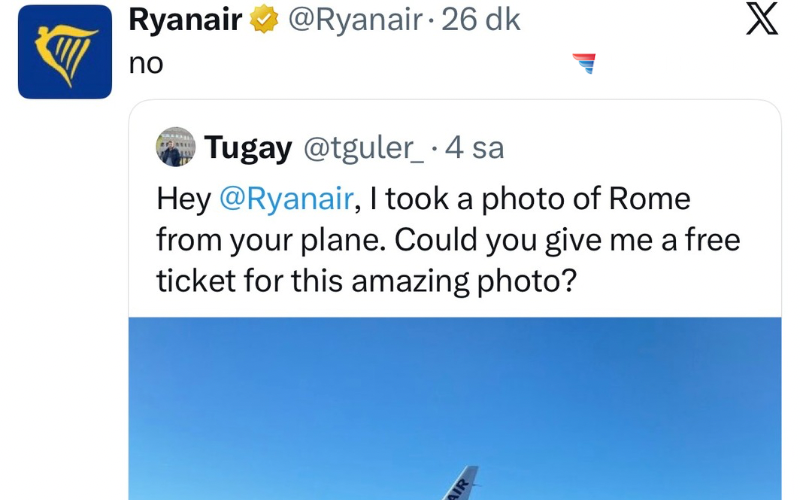Click the word "Hey" starting the quoted tweet
Image resolution: width=800 pixels, height=500 pixels.
pos(183,198)
